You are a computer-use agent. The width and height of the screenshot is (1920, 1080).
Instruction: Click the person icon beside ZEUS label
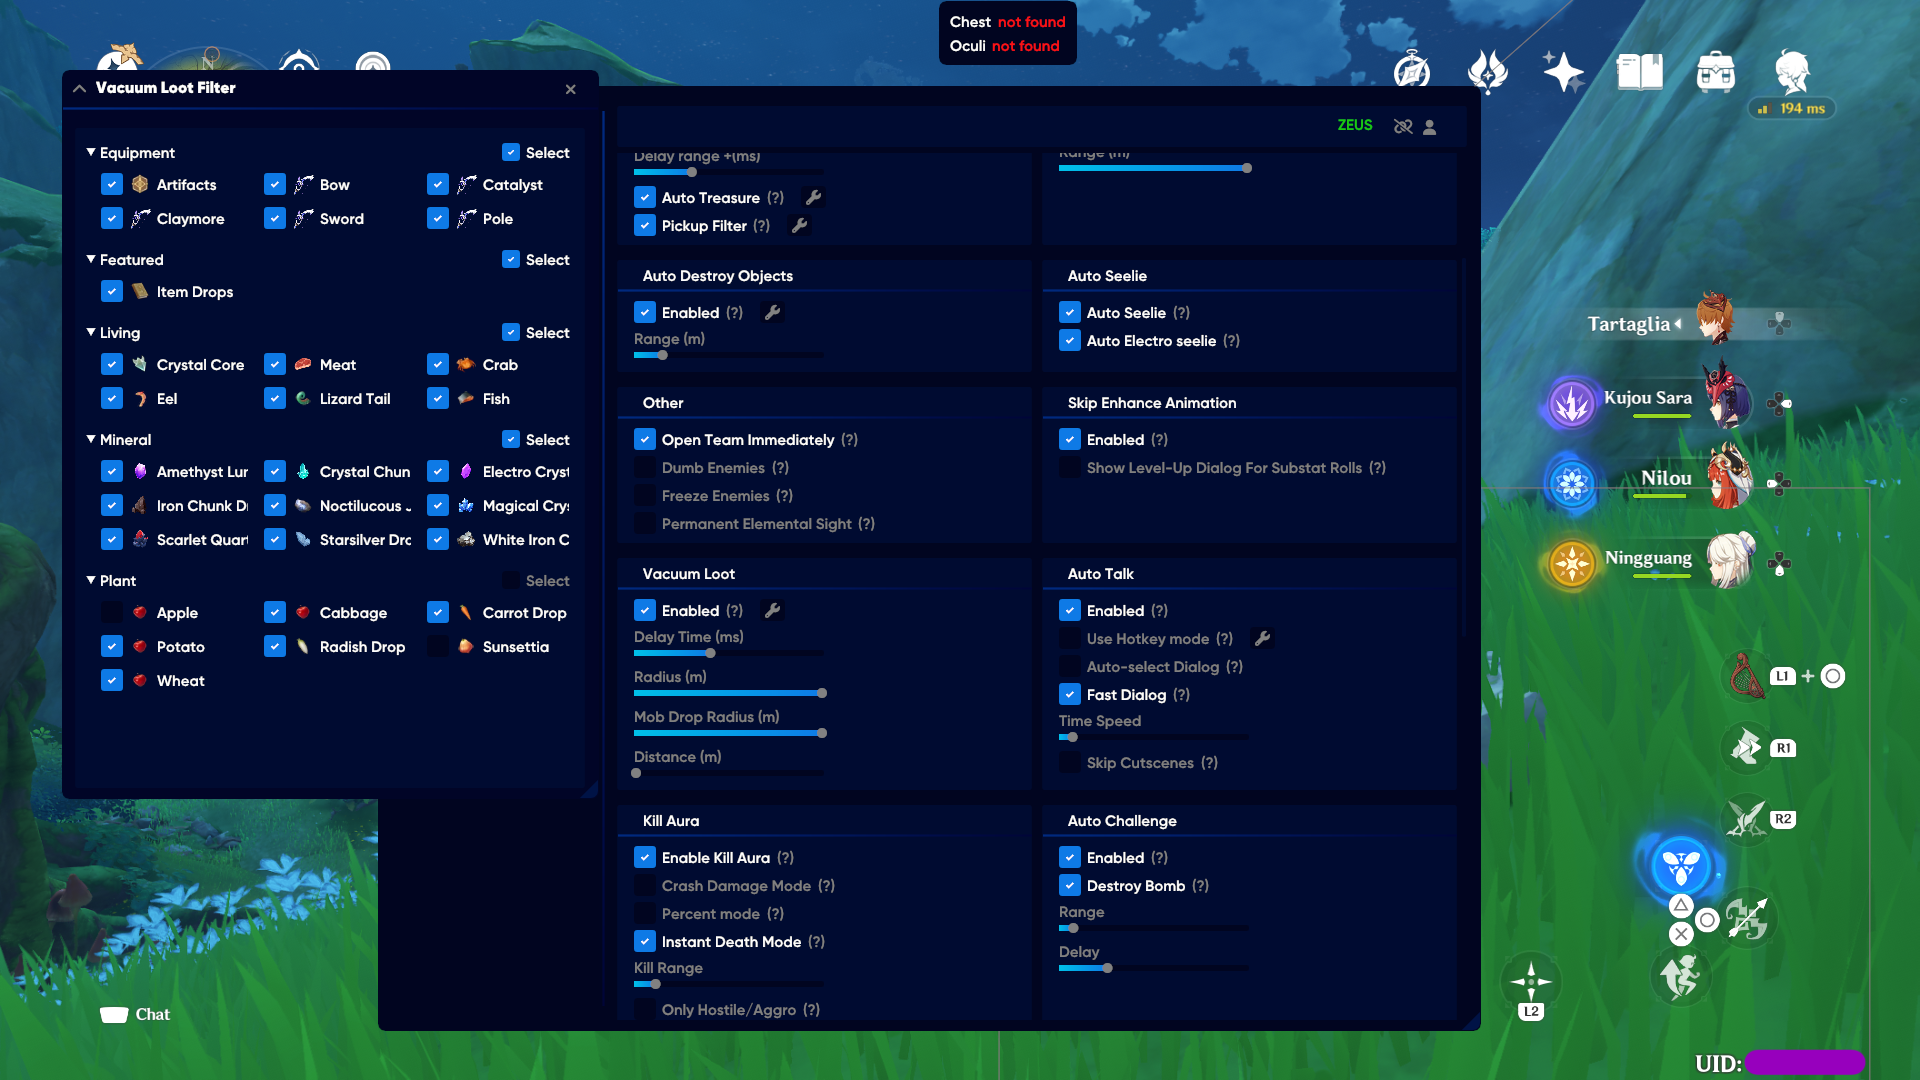[x=1430, y=126]
